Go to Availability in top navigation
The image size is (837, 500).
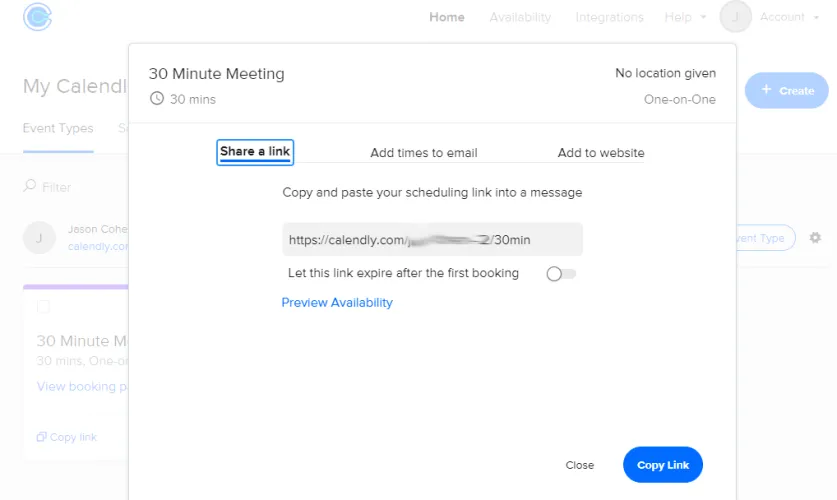(520, 17)
